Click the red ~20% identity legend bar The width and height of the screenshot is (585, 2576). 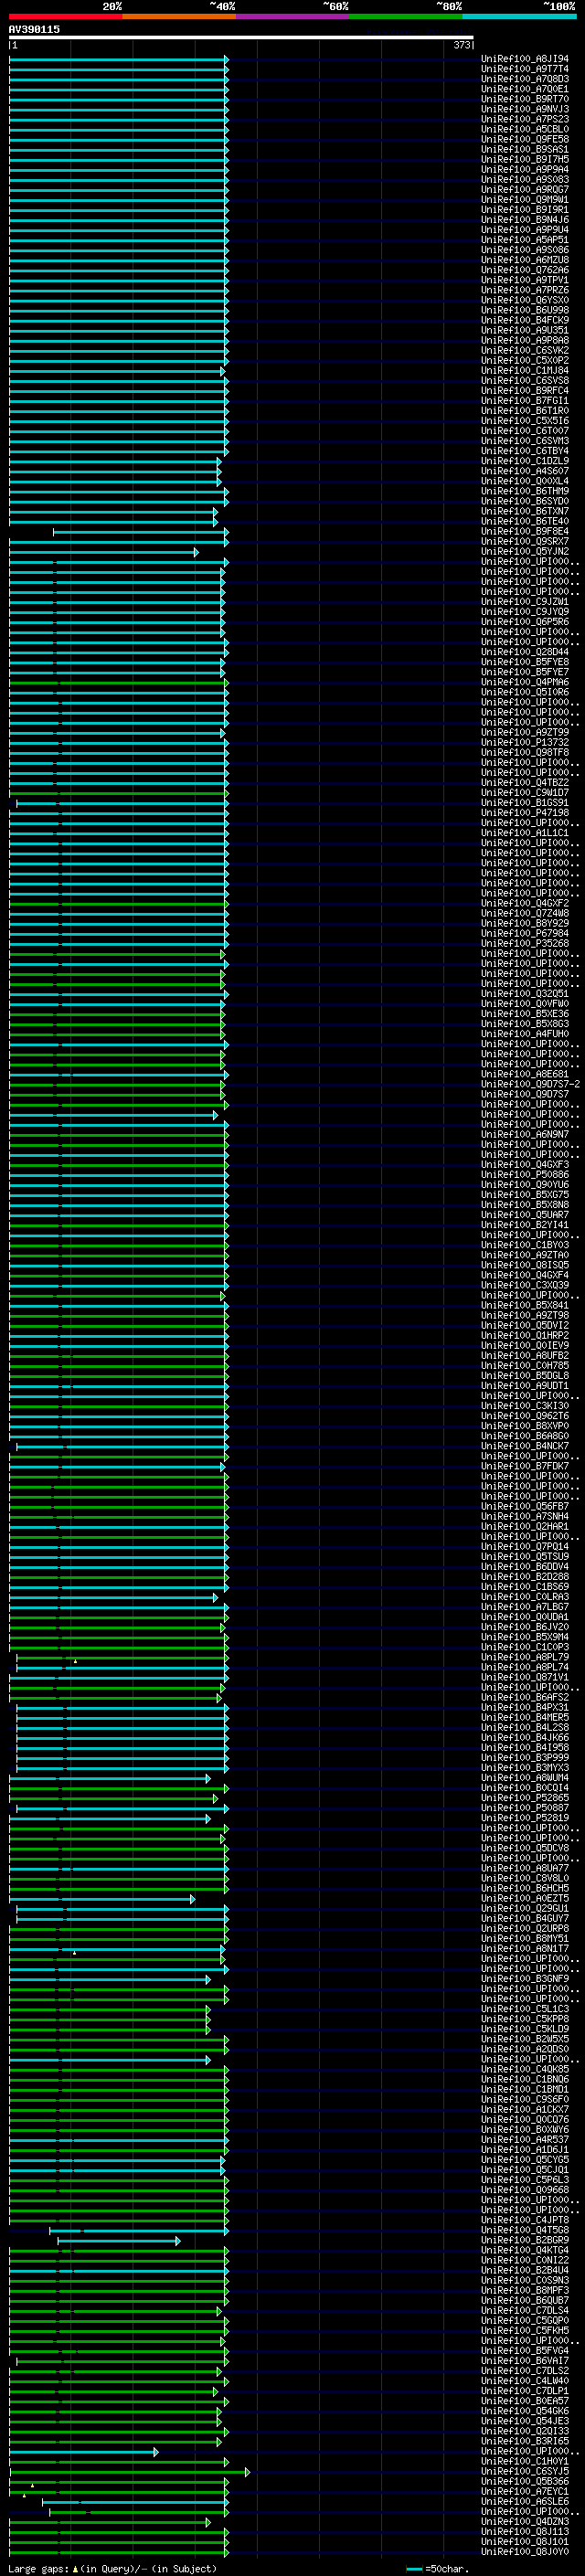66,16
